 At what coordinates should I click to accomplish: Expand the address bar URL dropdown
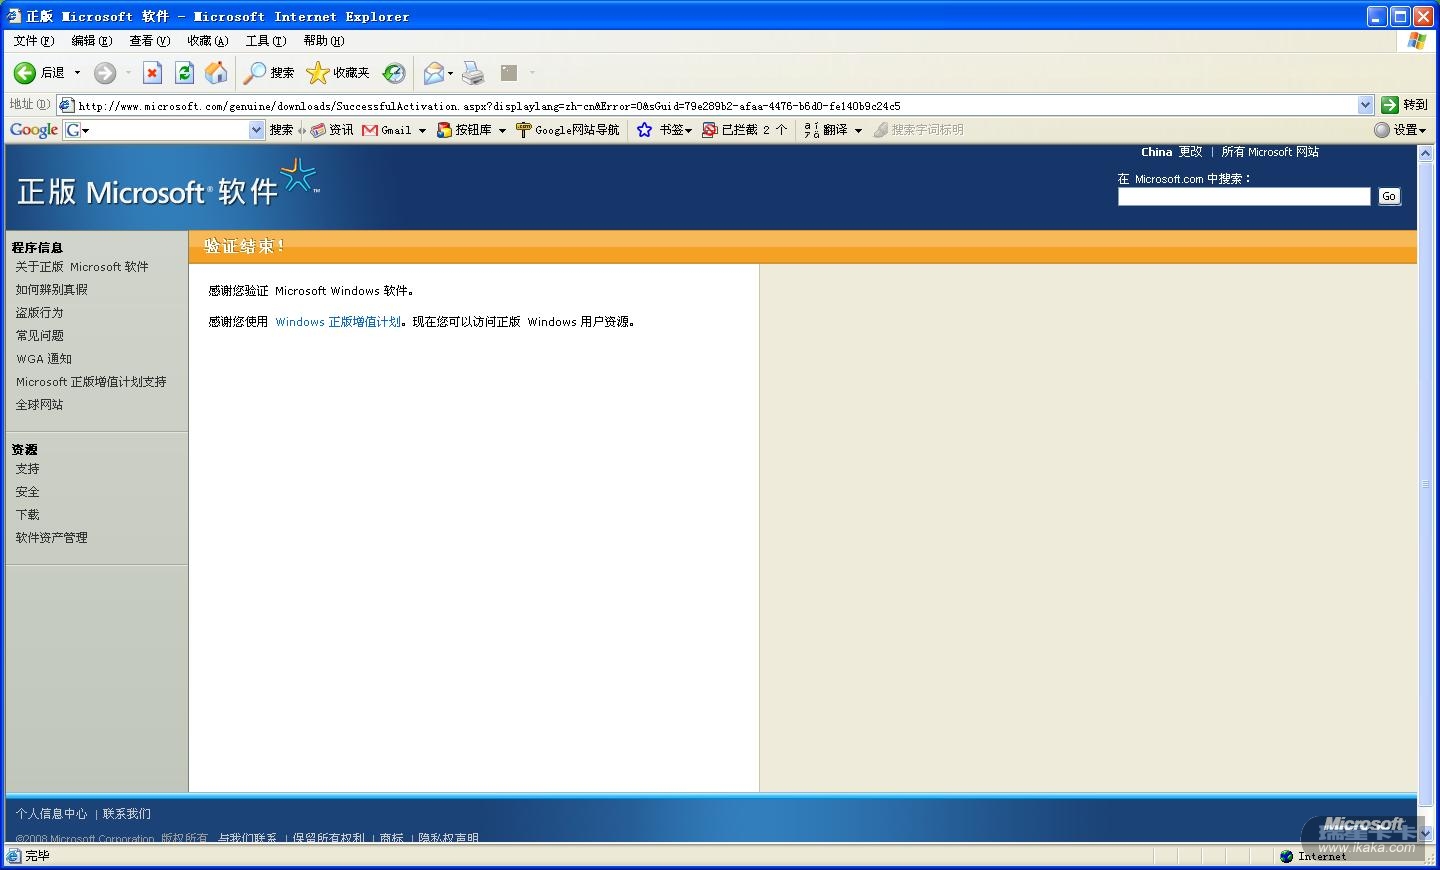[x=1366, y=105]
